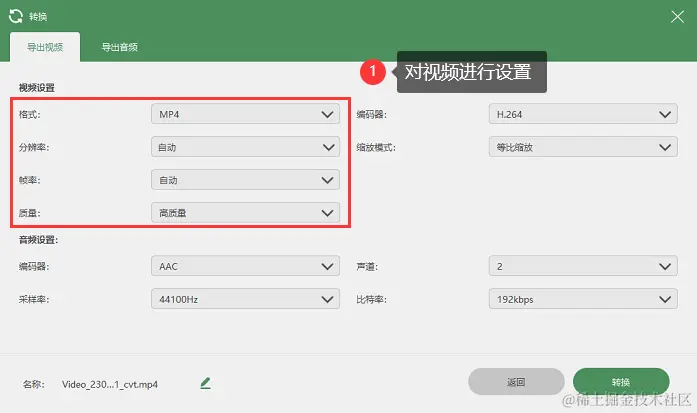
Task: Click the 帧率: label
Action: [x=29, y=180]
